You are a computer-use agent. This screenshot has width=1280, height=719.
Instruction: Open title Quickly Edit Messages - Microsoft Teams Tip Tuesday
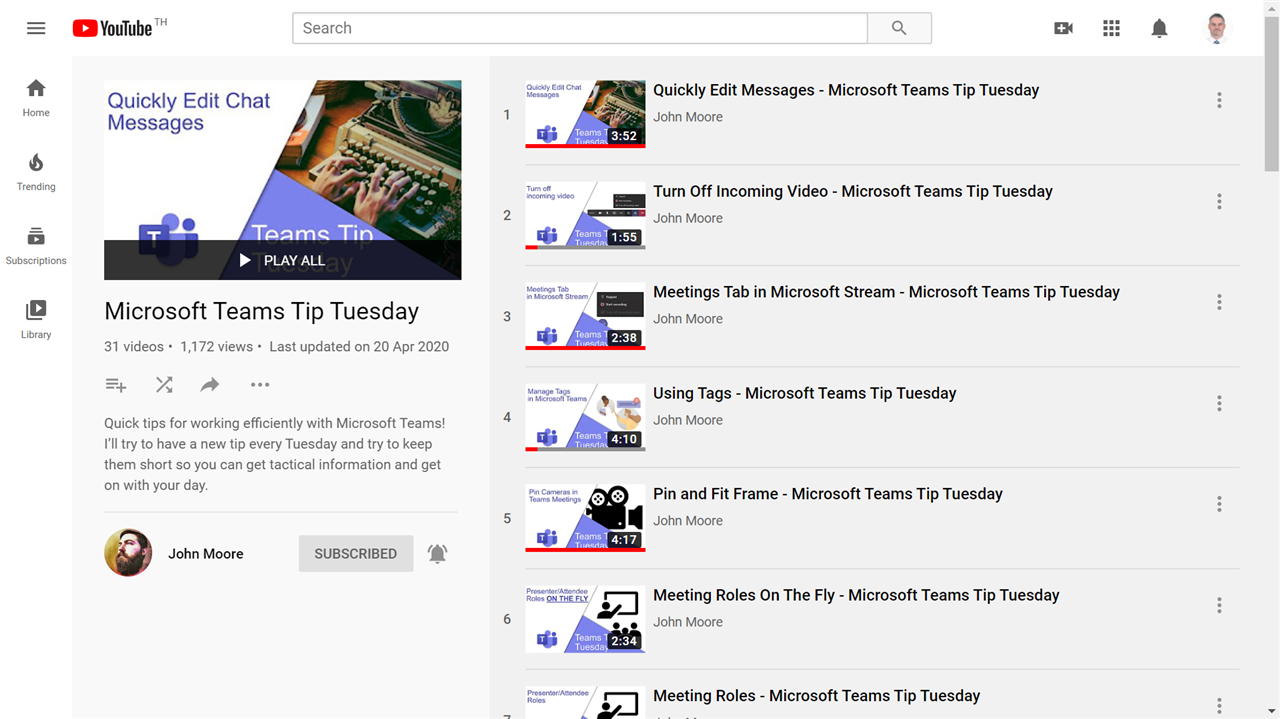coord(846,90)
